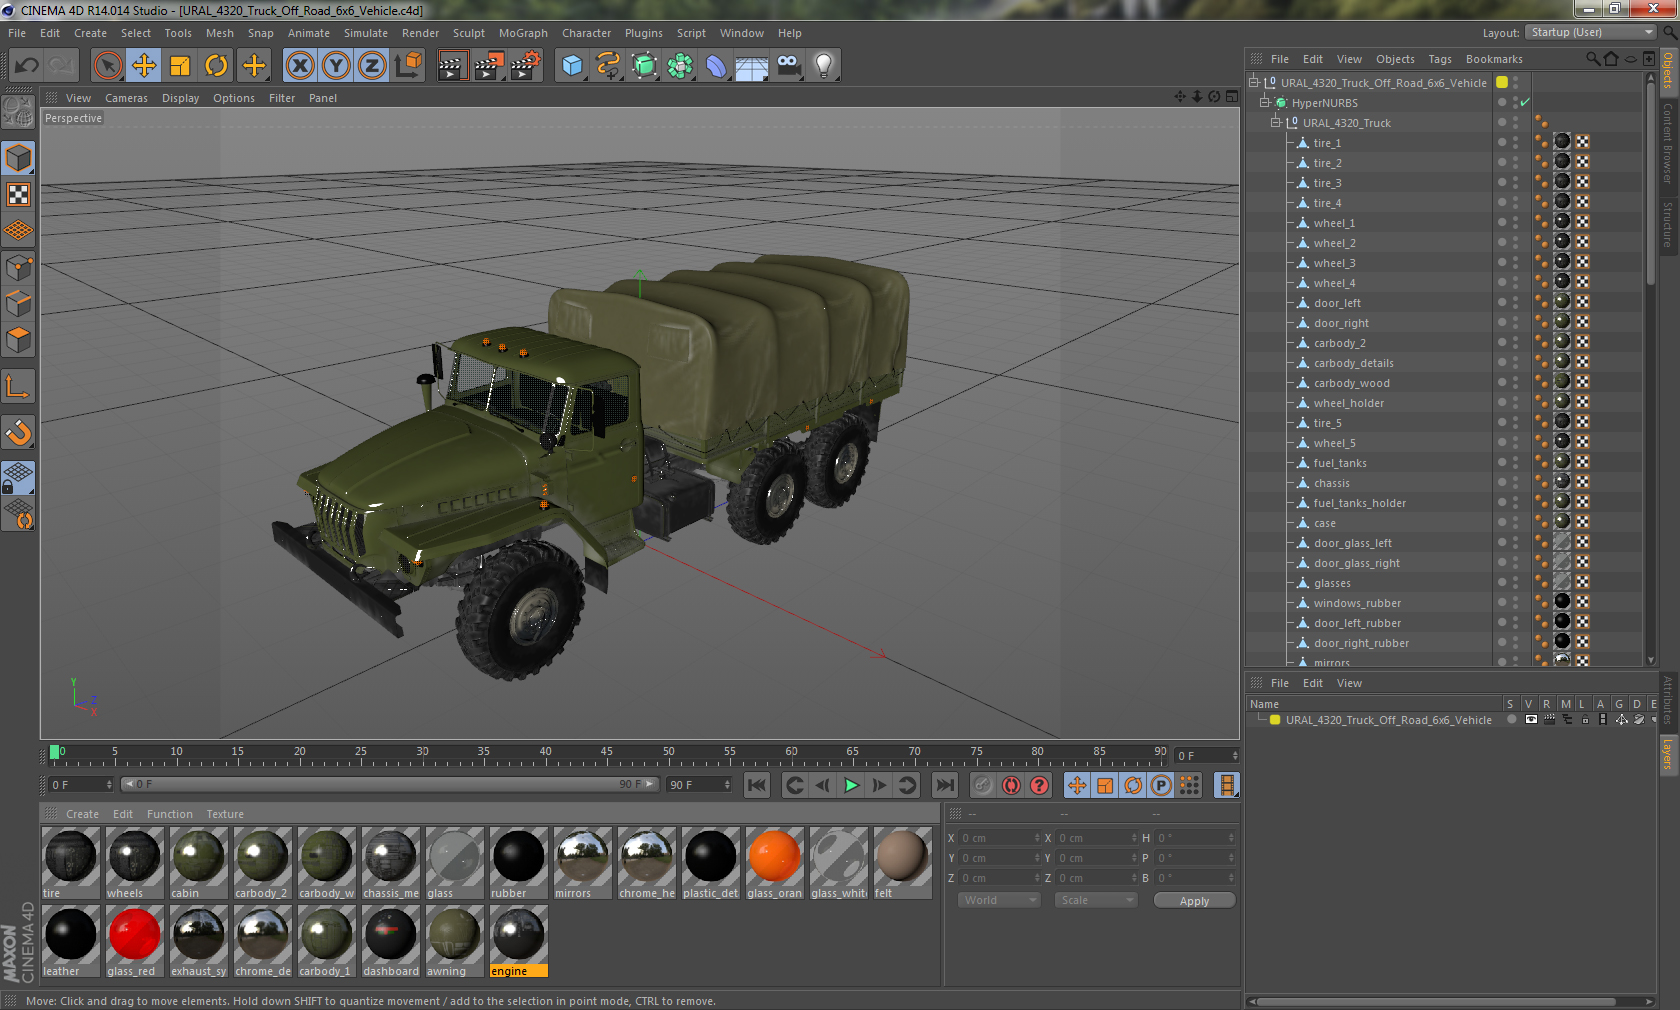
Task: Render the active view clapperboard icon
Action: click(x=453, y=66)
